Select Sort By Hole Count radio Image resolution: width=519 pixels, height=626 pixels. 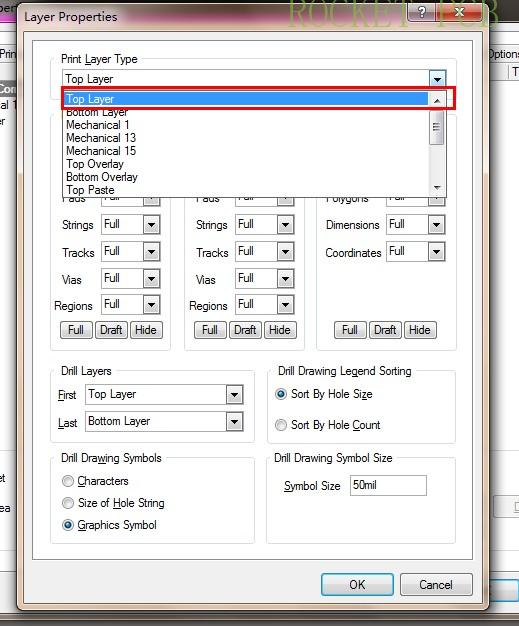tap(281, 425)
